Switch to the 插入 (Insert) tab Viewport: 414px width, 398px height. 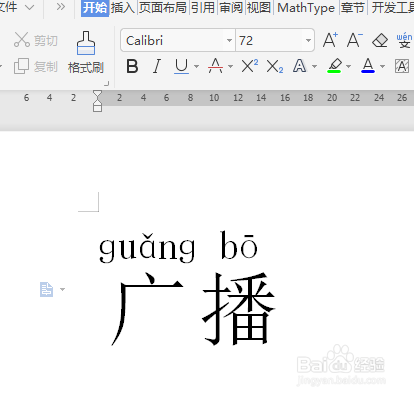[123, 8]
